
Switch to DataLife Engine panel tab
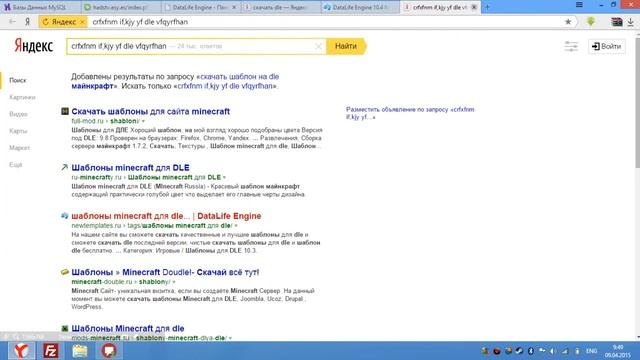coord(198,7)
